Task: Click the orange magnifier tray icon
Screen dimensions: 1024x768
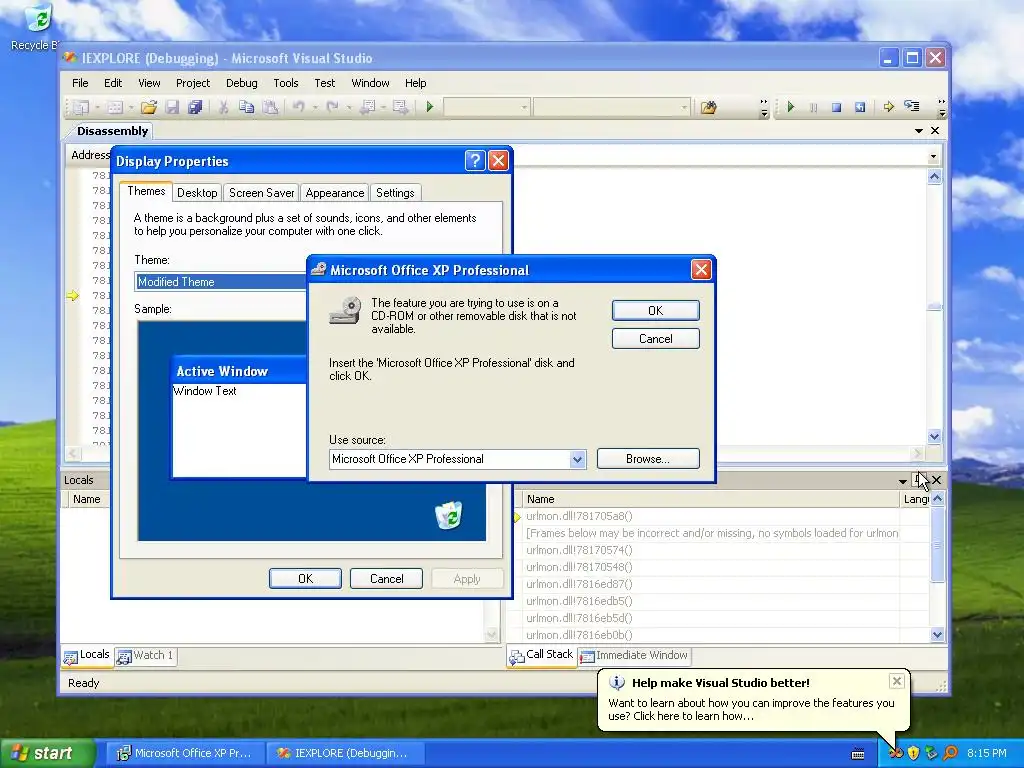Action: tap(950, 753)
